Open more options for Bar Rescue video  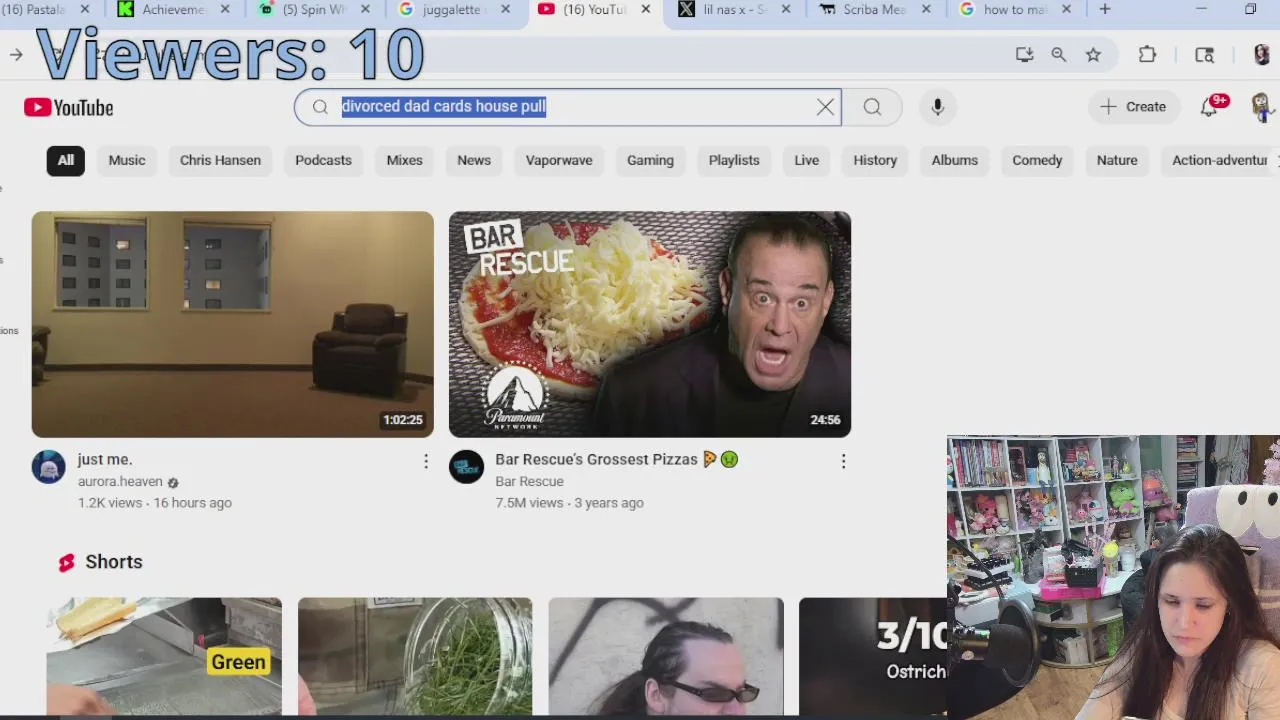click(x=843, y=461)
